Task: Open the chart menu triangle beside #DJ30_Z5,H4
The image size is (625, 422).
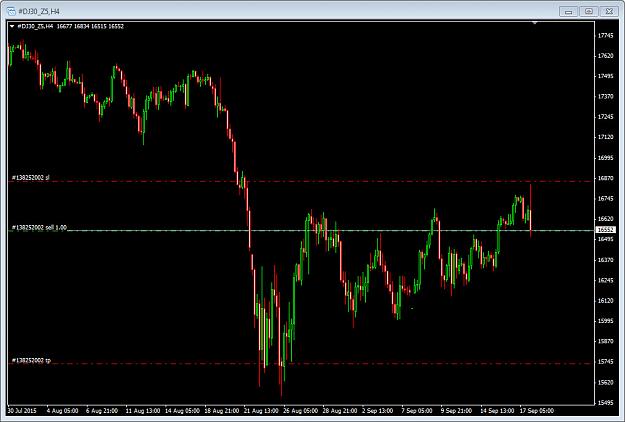Action: [12, 26]
